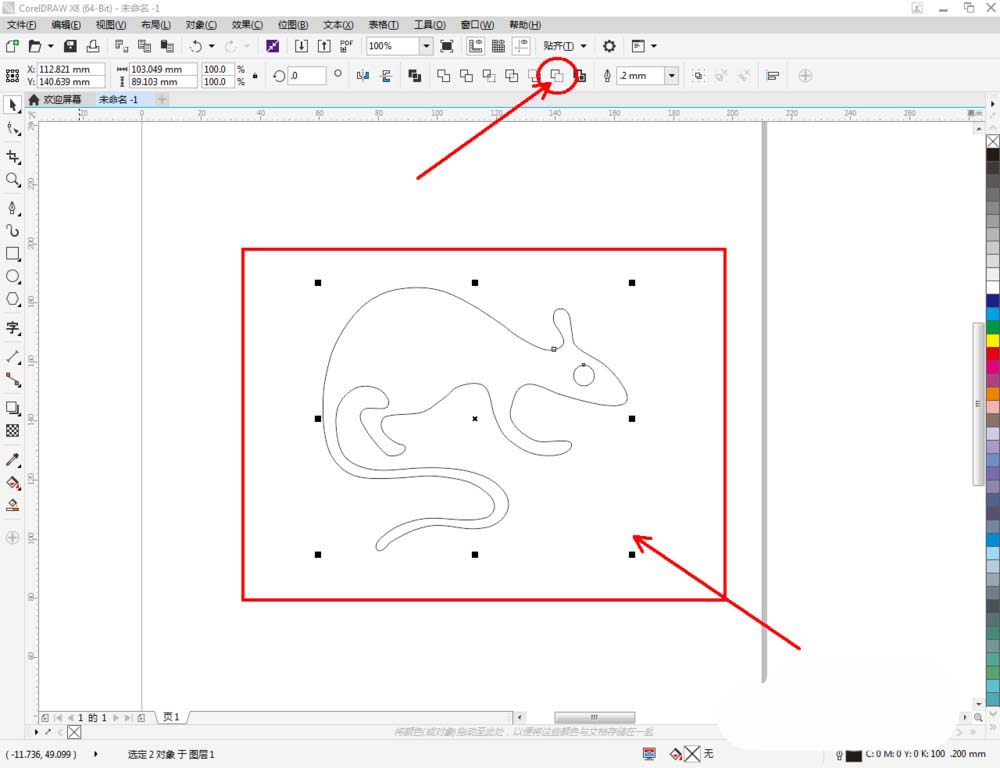This screenshot has height=768, width=1000.
Task: Select the Interactive Fill bucket tool
Action: click(x=13, y=482)
